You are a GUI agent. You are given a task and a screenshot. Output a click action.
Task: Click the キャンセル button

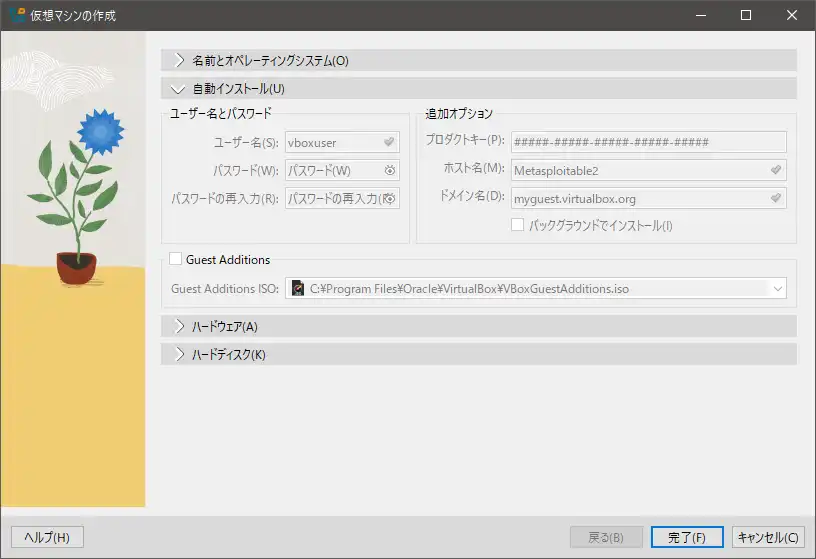tap(768, 537)
